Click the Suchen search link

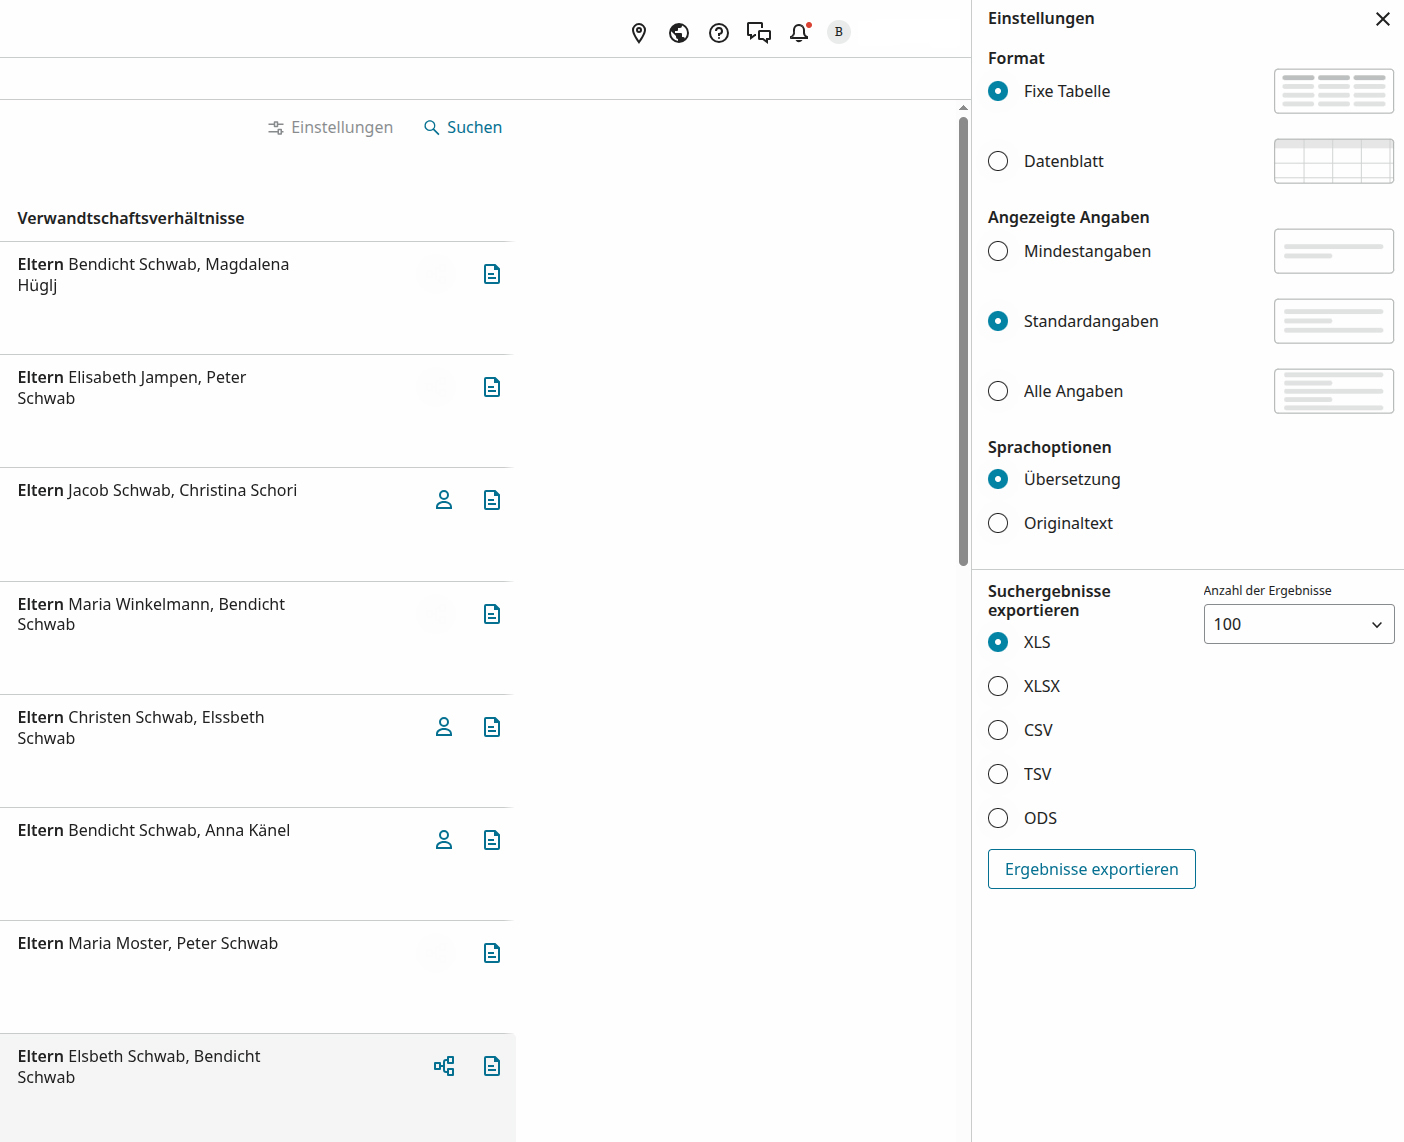[x=463, y=128]
